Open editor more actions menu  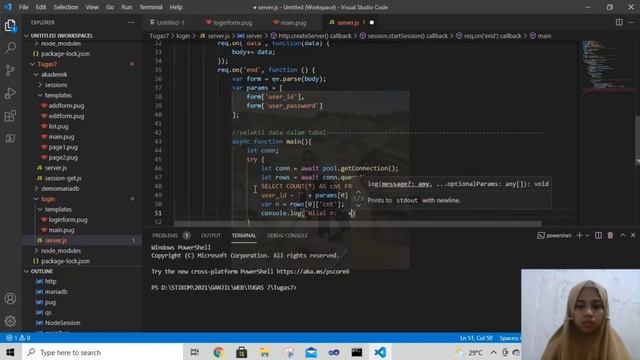coord(631,22)
